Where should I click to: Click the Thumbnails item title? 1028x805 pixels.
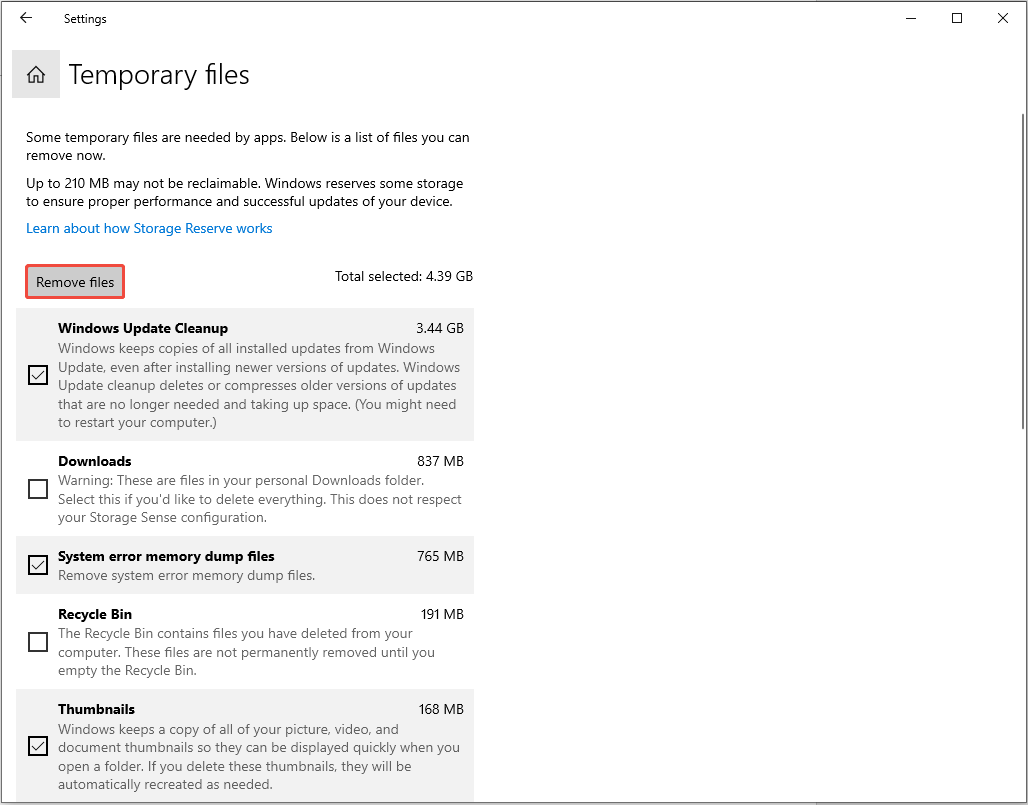96,709
